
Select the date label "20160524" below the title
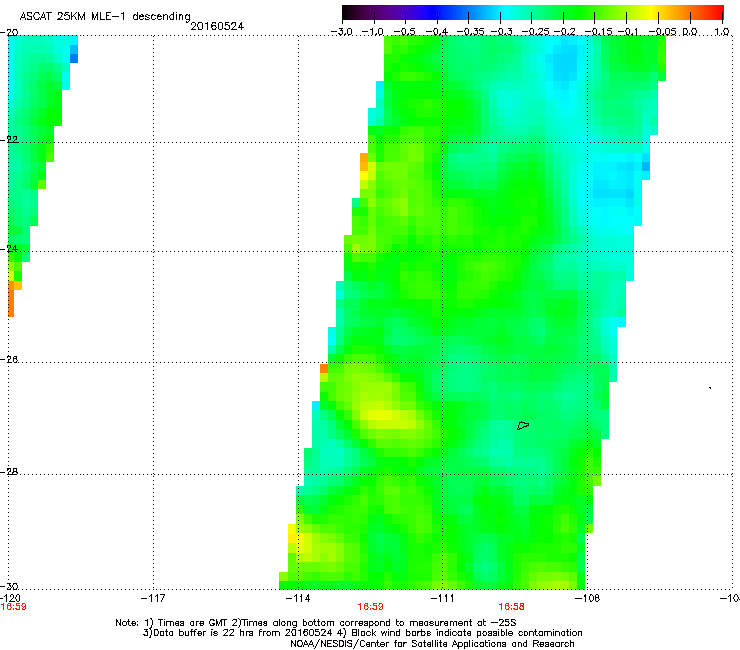217,26
